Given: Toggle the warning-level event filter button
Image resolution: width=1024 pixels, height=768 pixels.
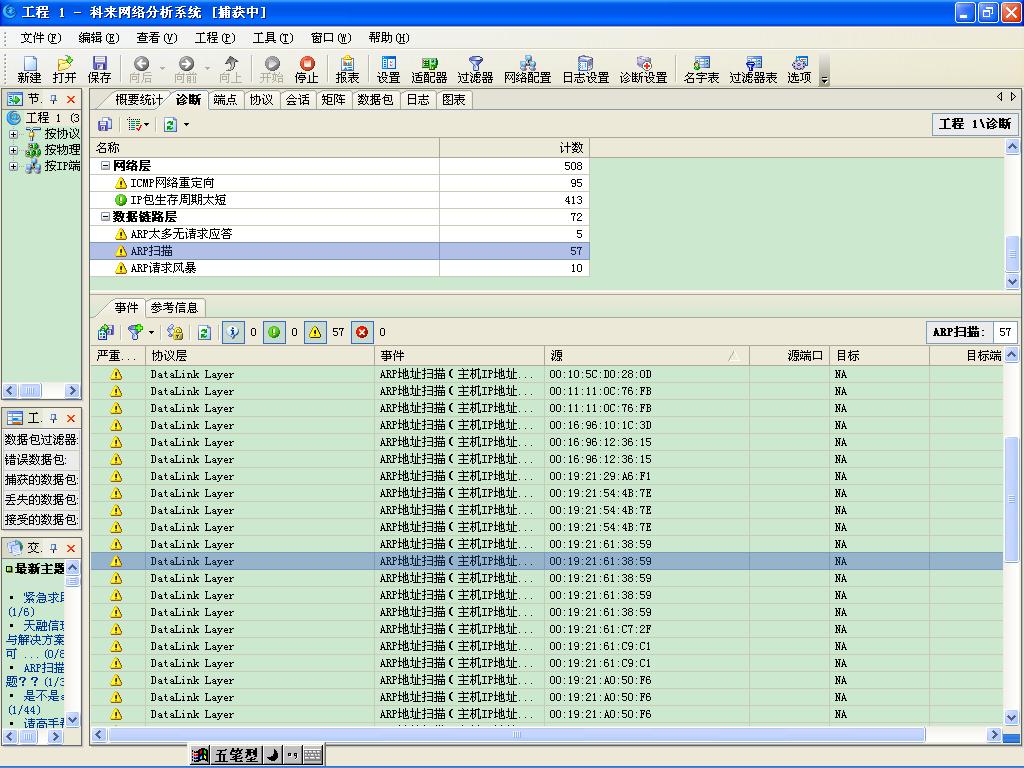Looking at the screenshot, I should tap(315, 332).
